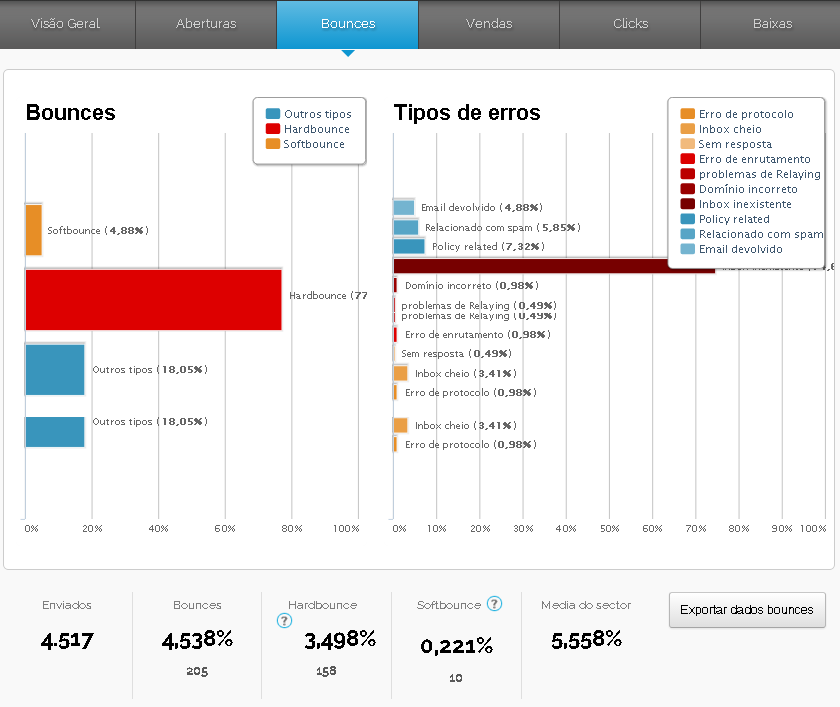Open the Baixas tab
Screen dimensions: 840x707
(772, 24)
